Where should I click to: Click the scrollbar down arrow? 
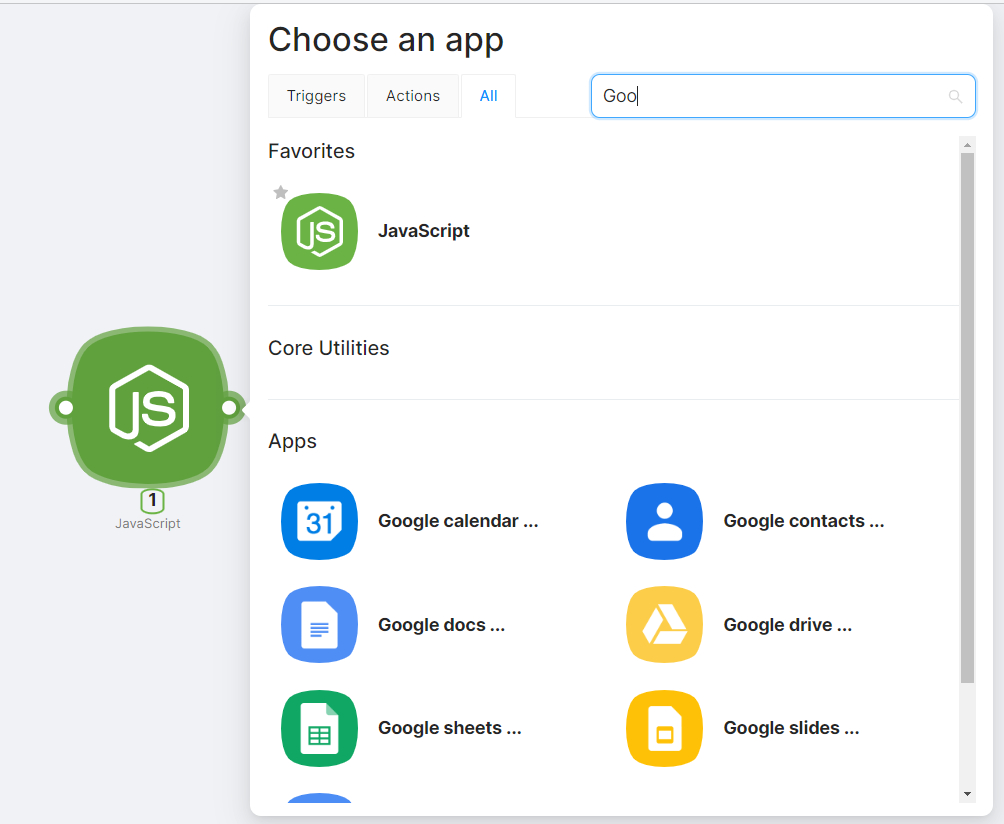967,793
